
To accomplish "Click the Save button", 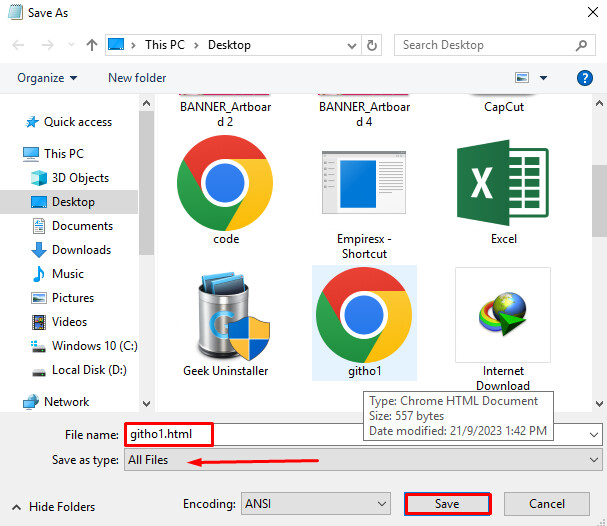I will [x=447, y=503].
